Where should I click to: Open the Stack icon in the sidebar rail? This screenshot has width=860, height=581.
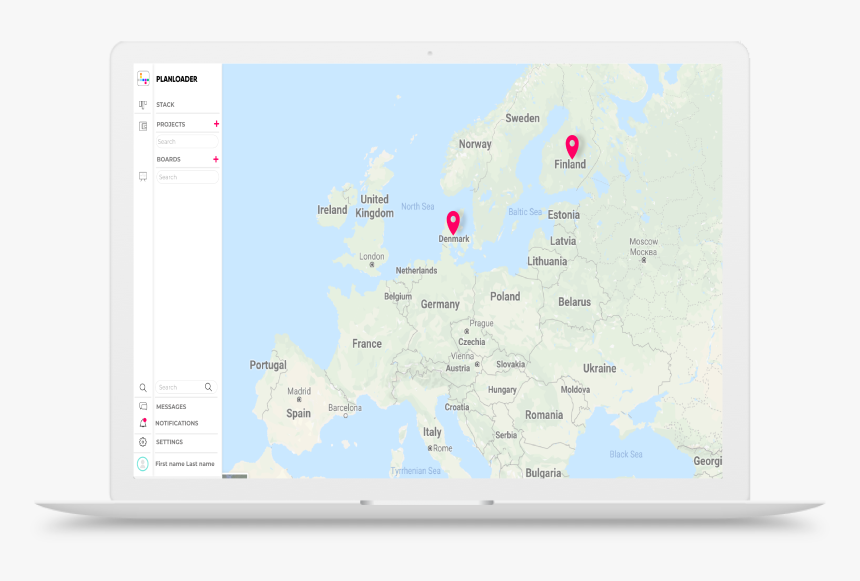pos(143,105)
